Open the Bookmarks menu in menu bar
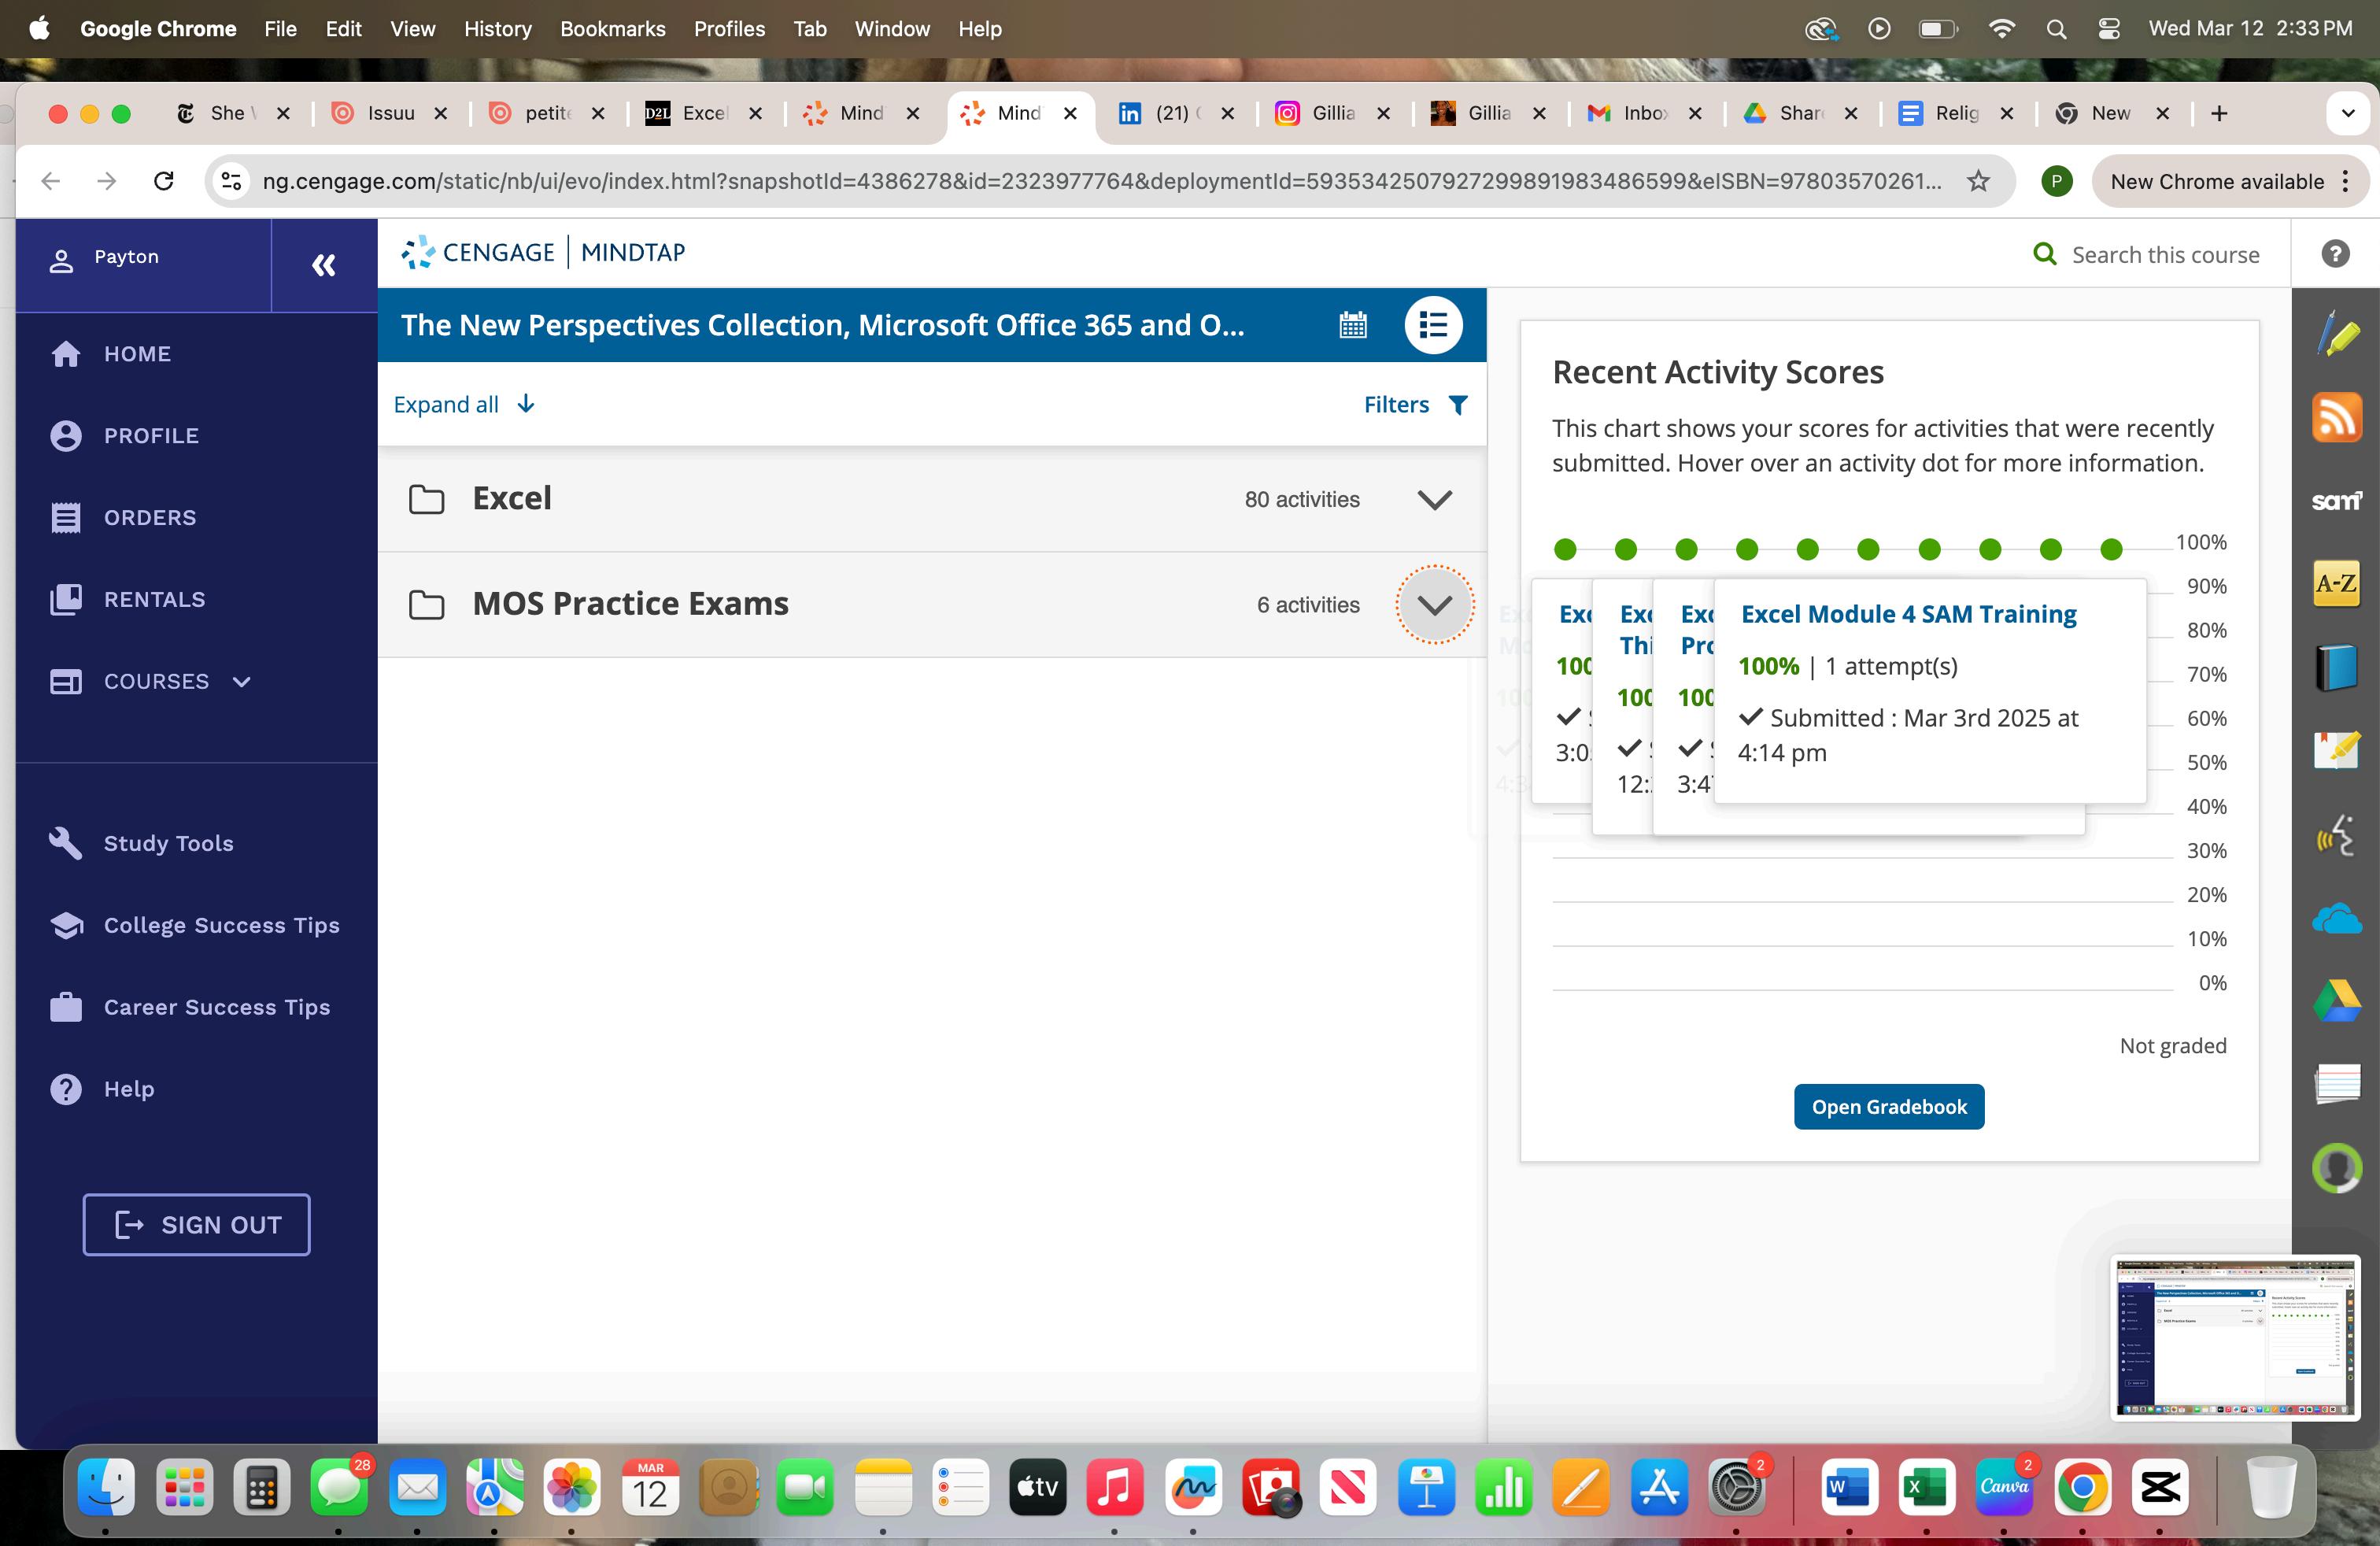2380x1546 pixels. point(612,29)
